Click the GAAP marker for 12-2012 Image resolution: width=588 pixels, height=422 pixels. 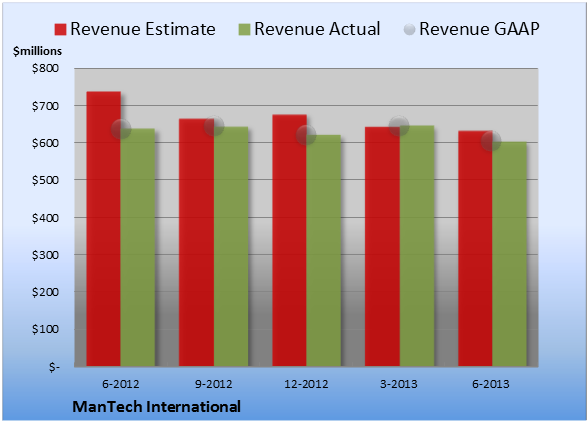pyautogui.click(x=306, y=135)
